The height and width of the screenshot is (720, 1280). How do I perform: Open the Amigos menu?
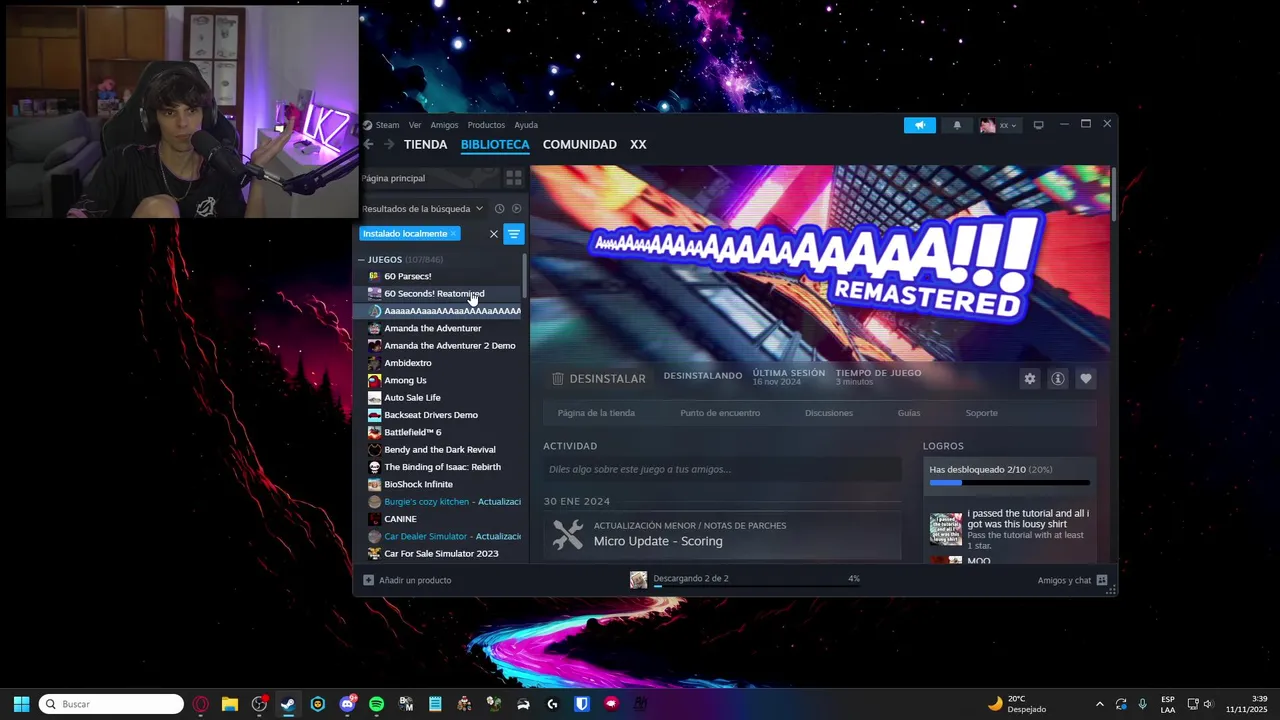point(444,125)
